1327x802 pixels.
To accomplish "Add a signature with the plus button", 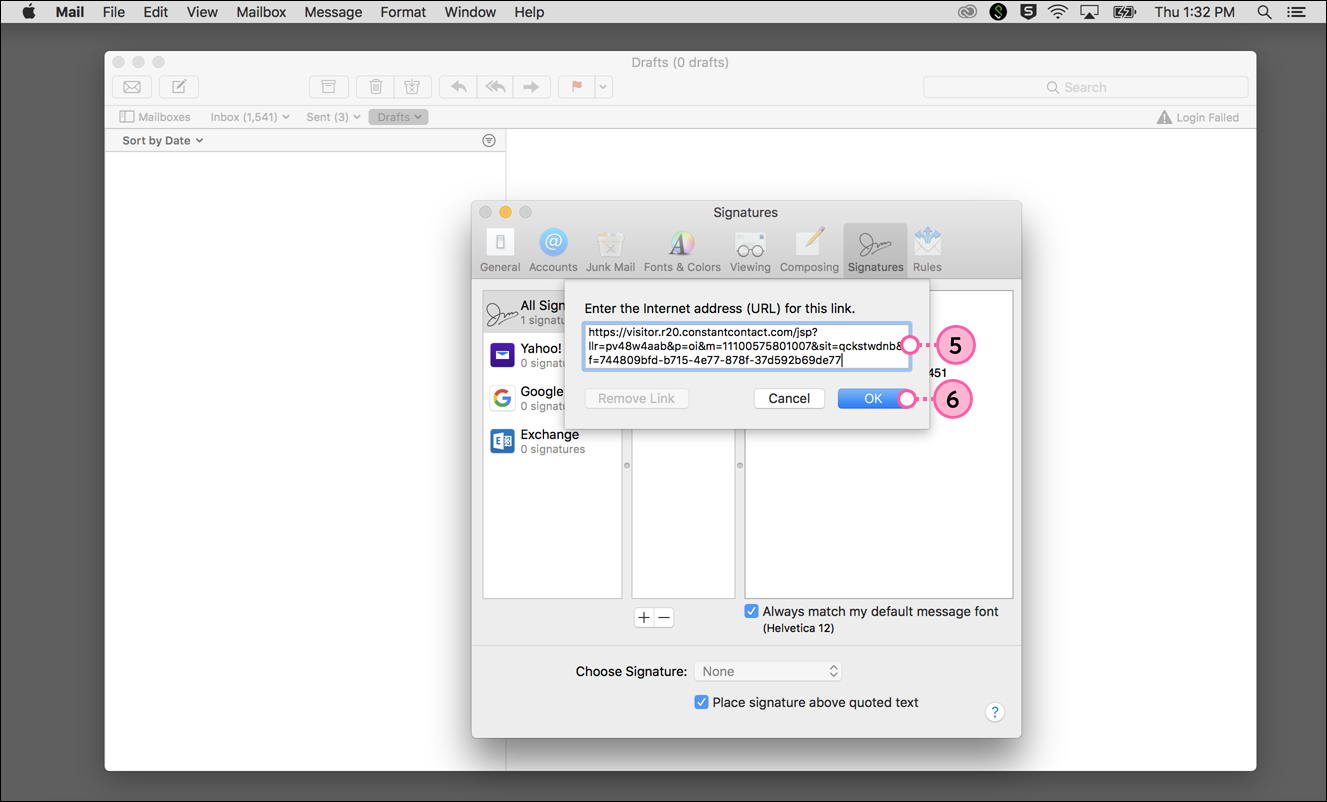I will [x=644, y=618].
